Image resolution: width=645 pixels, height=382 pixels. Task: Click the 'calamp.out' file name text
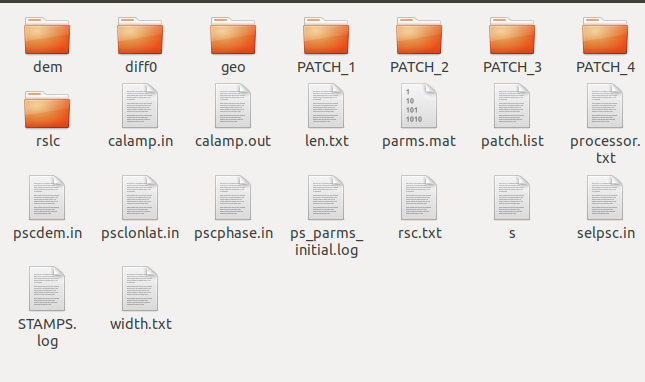click(233, 141)
